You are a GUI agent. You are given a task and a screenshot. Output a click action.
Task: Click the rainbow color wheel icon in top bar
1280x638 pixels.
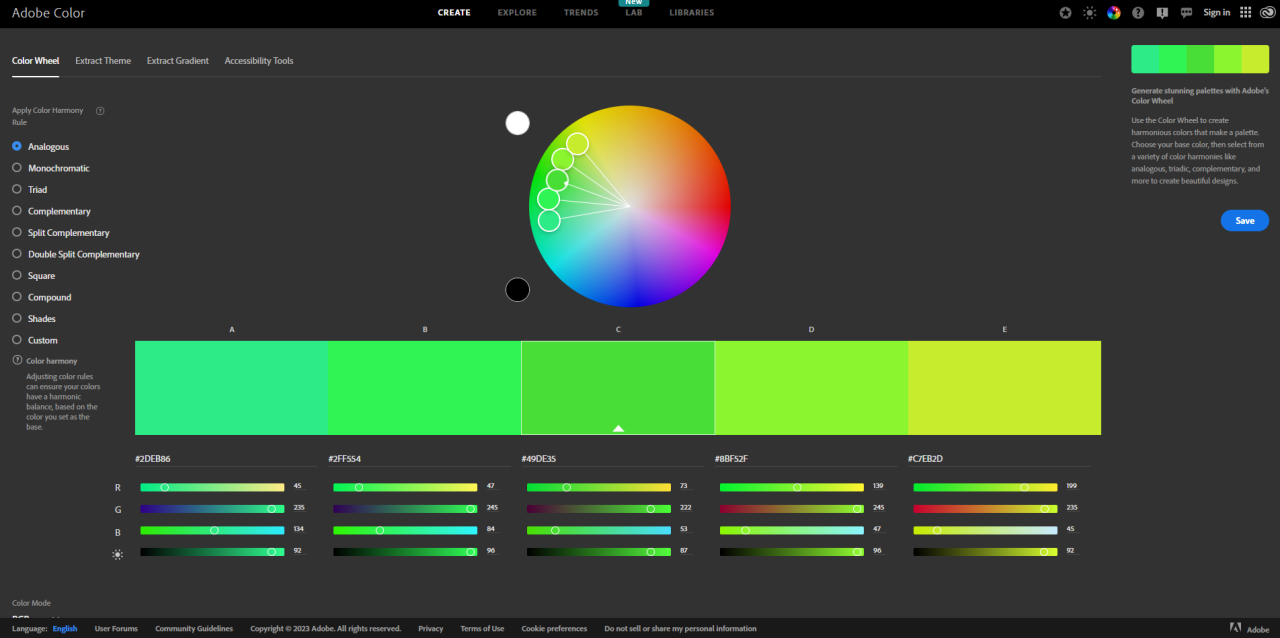tap(1113, 12)
